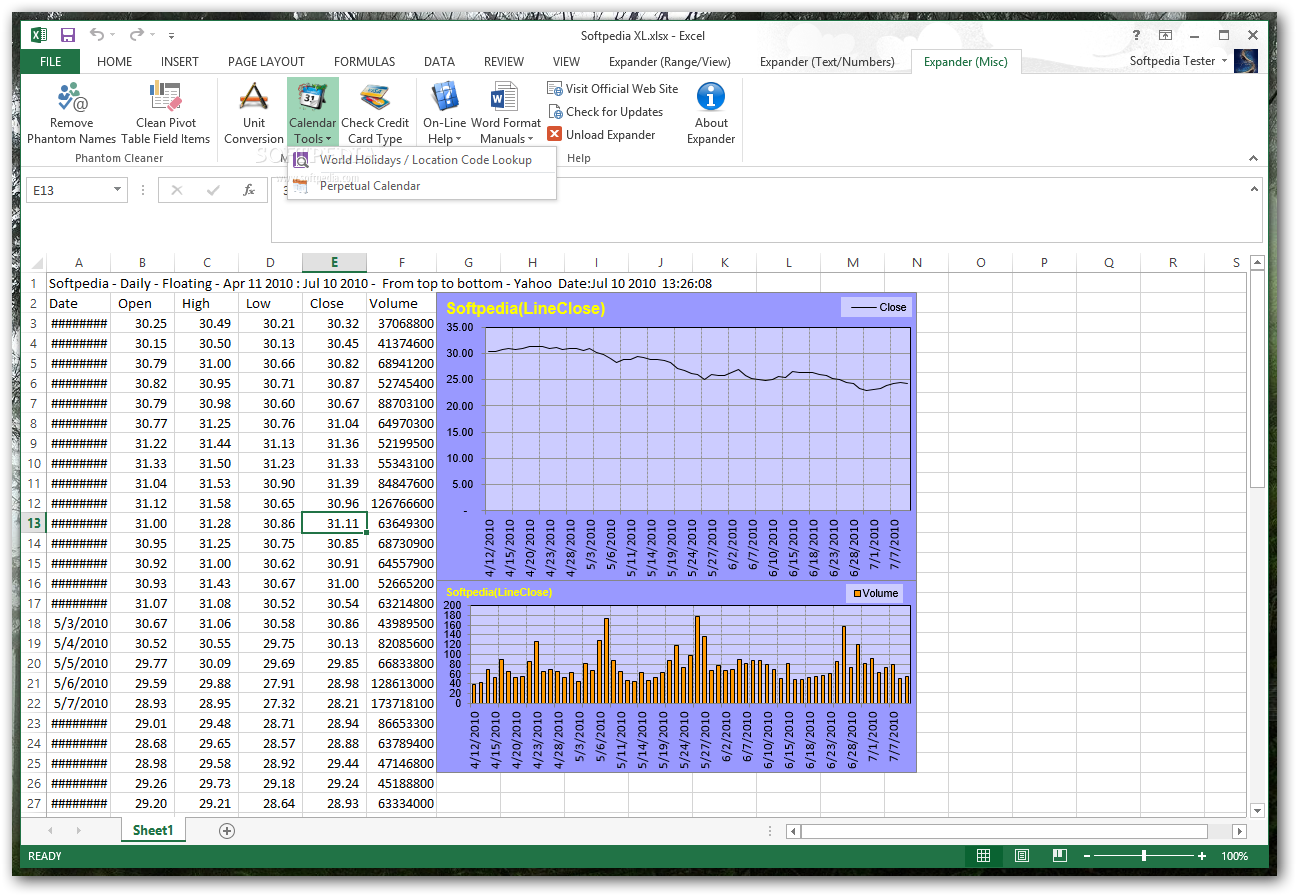The height and width of the screenshot is (896, 1297).
Task: Switch to Page Break Preview icon
Action: click(1059, 856)
